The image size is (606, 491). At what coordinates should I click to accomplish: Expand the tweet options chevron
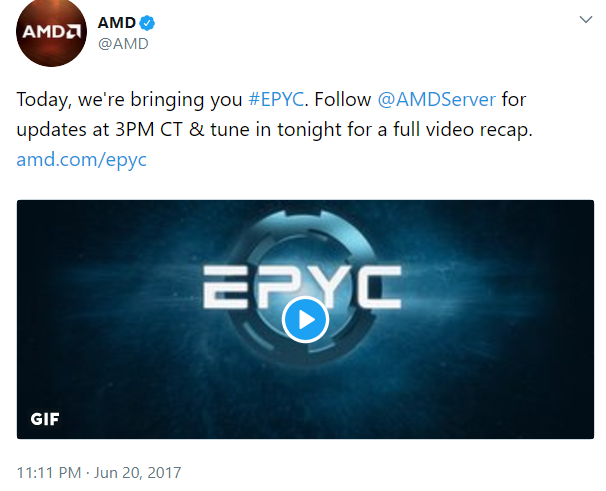click(x=586, y=19)
